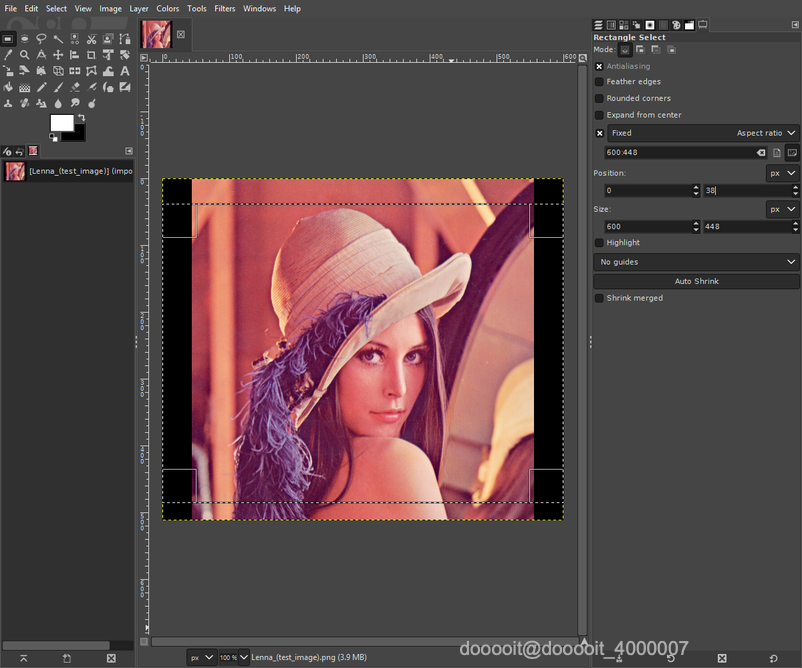Click the Auto Shrink button

coord(696,281)
